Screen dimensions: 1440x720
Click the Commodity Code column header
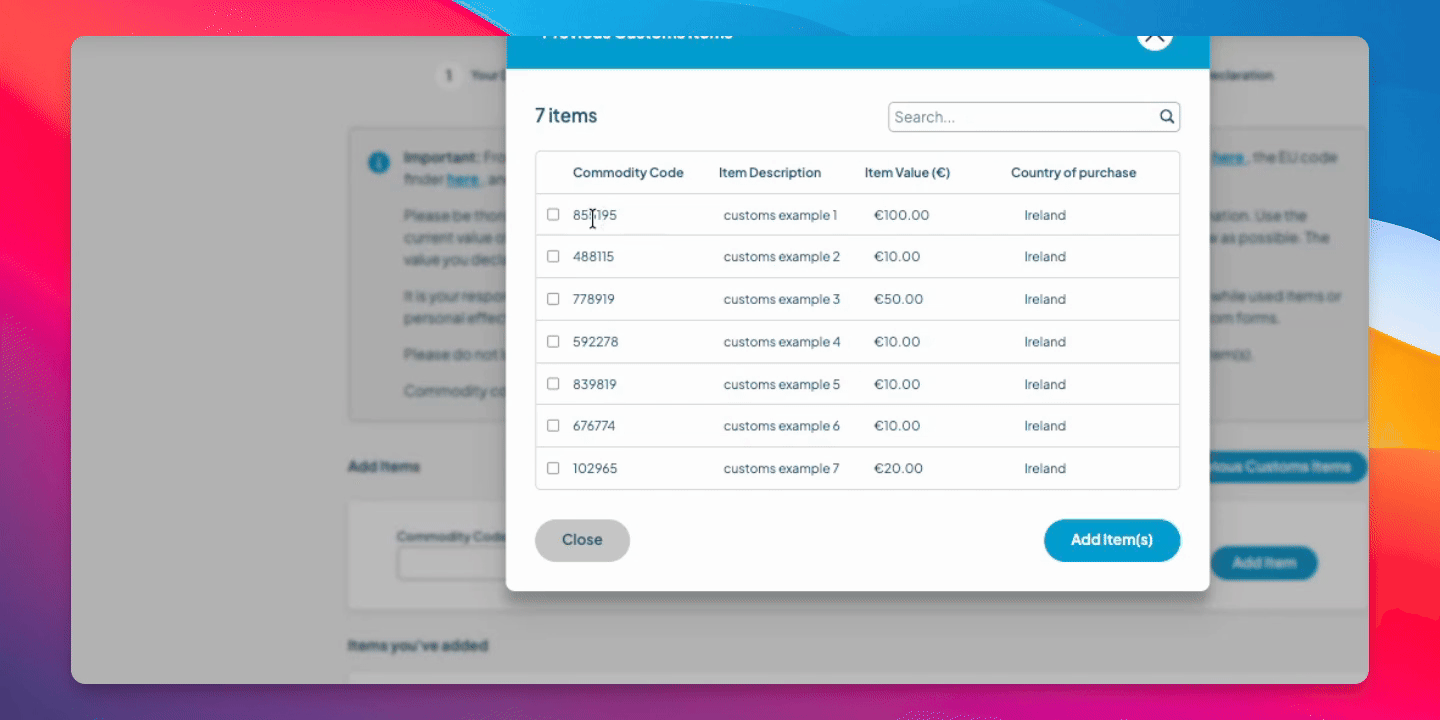point(628,173)
